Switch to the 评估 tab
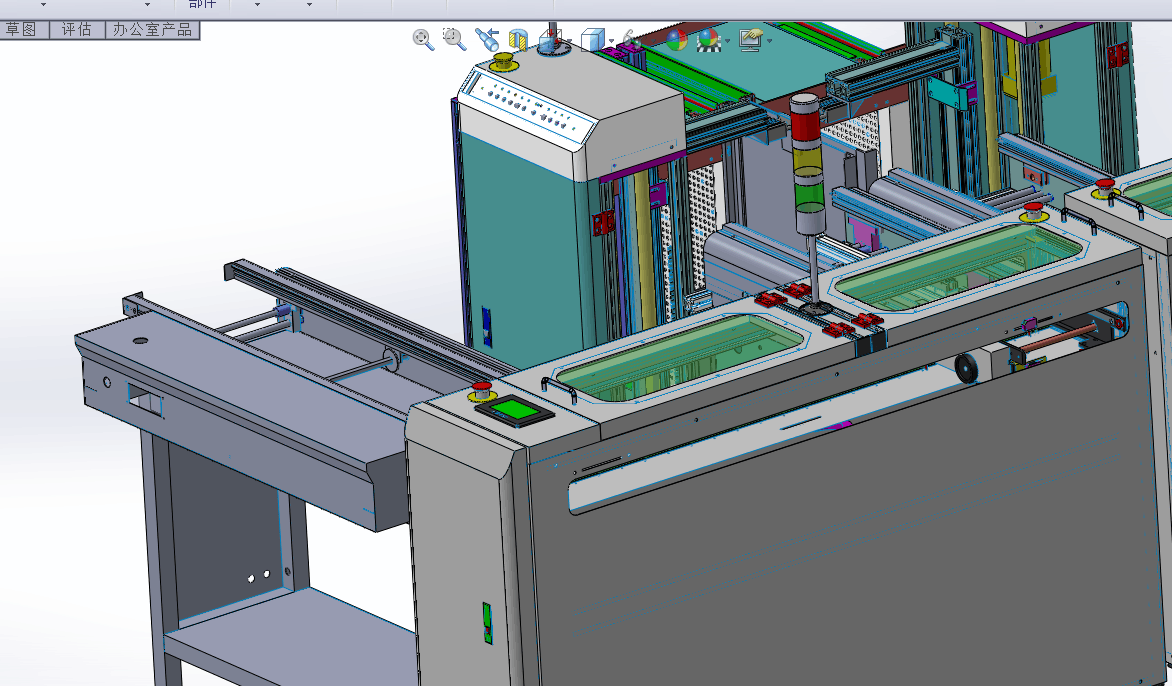The height and width of the screenshot is (686, 1172). click(77, 29)
